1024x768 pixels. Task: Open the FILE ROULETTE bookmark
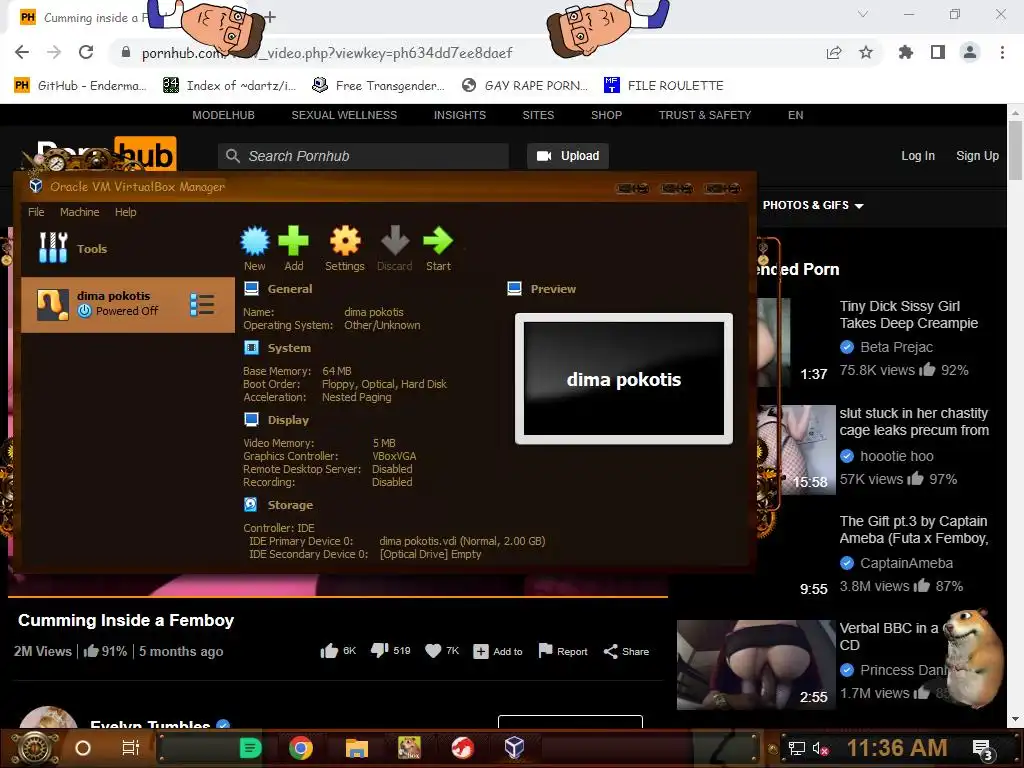664,86
